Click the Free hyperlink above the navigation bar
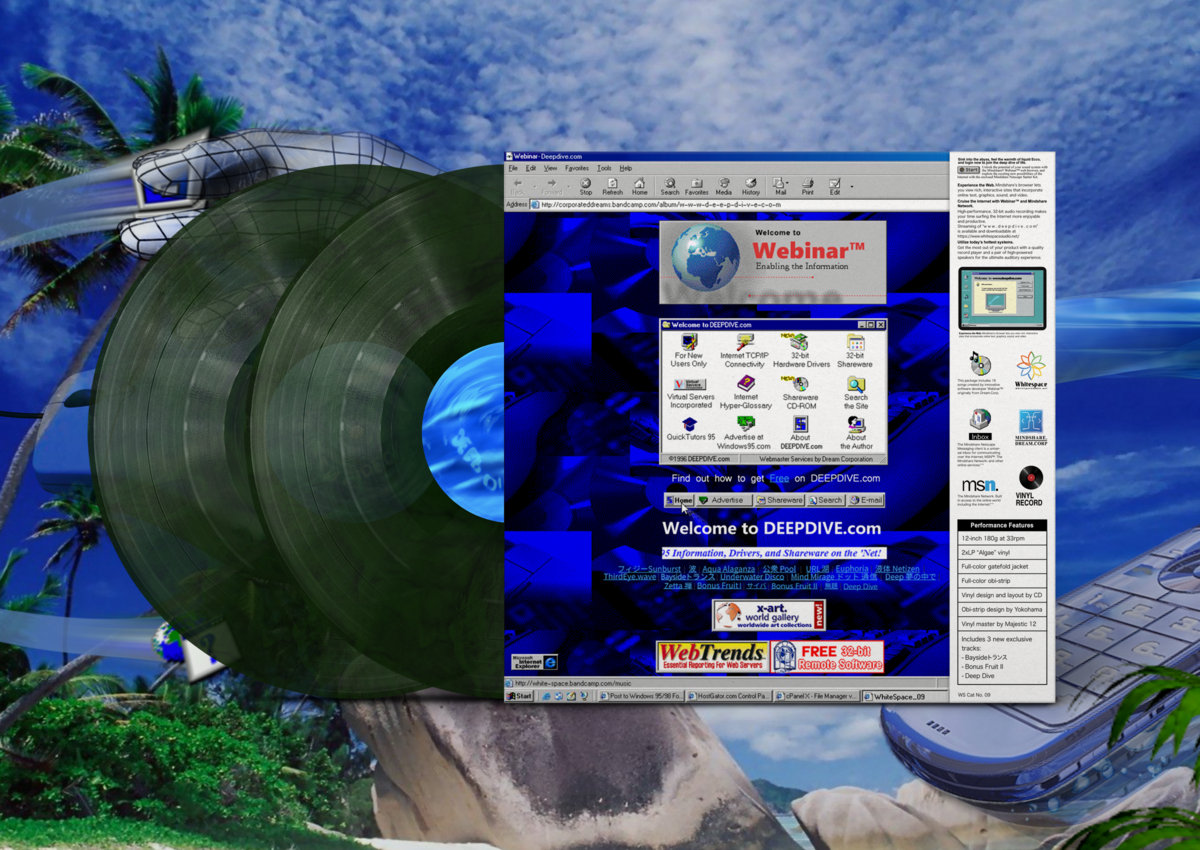Viewport: 1200px width, 850px height. 779,479
